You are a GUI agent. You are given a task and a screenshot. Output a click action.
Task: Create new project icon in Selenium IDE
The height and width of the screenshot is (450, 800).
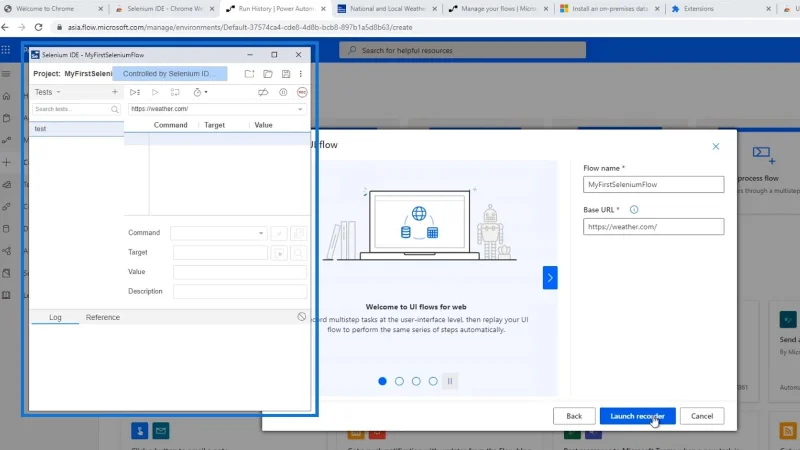click(249, 74)
